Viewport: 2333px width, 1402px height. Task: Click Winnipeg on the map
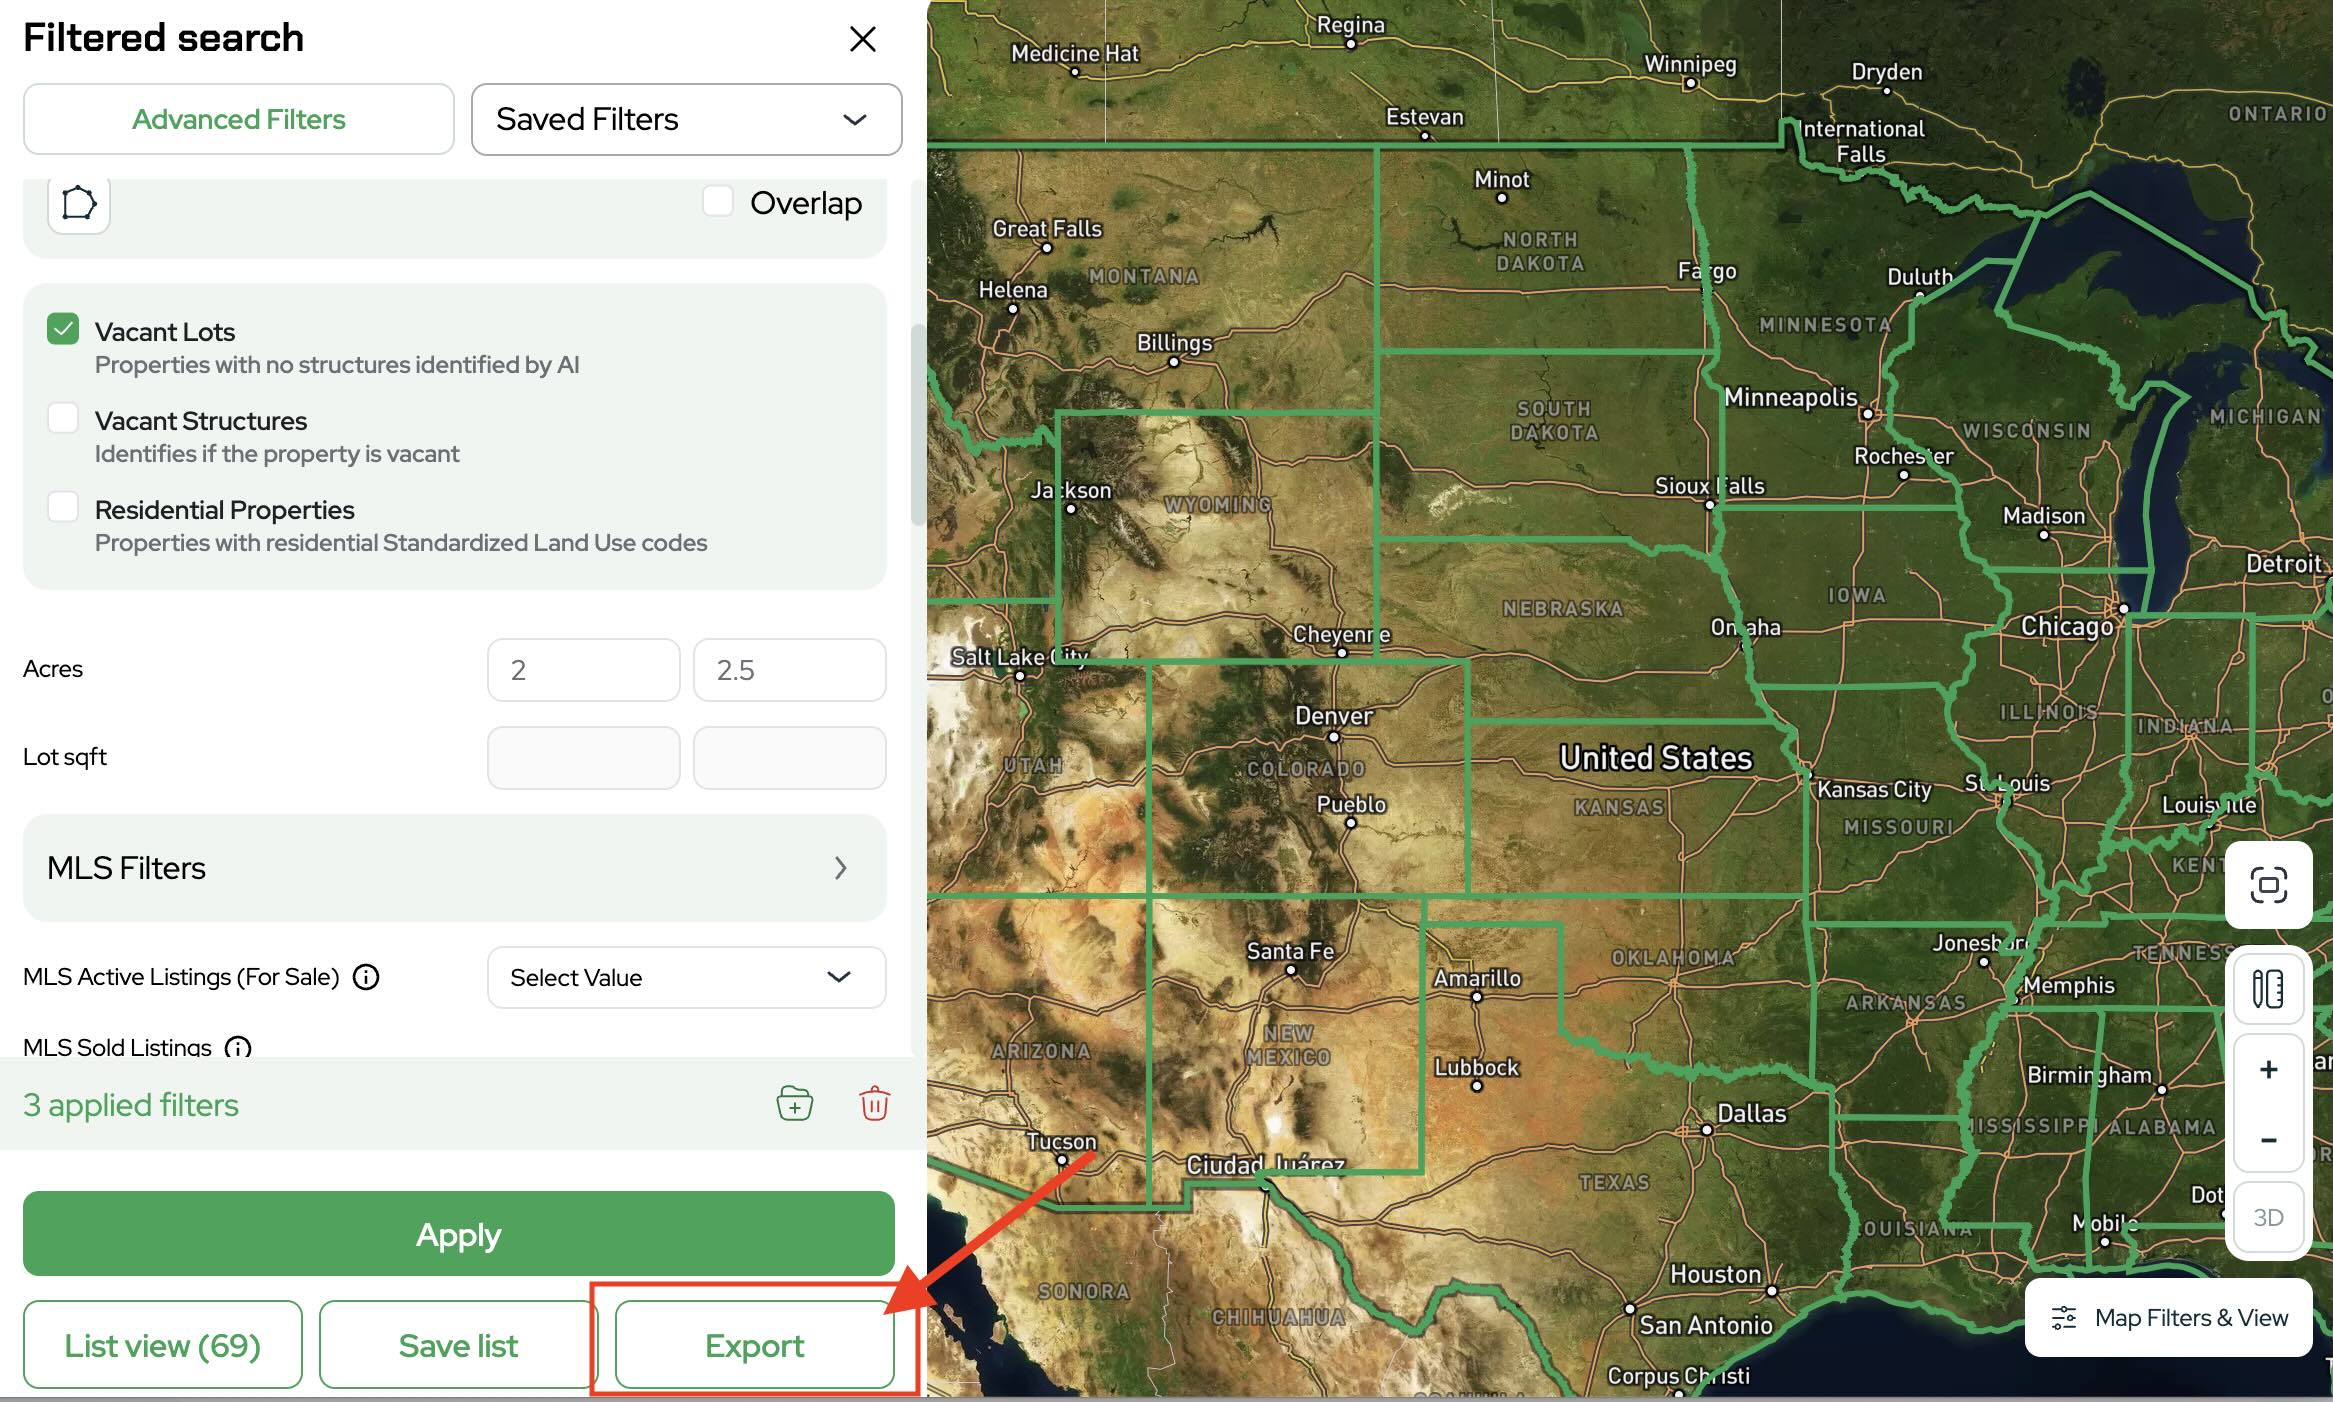(x=1690, y=64)
